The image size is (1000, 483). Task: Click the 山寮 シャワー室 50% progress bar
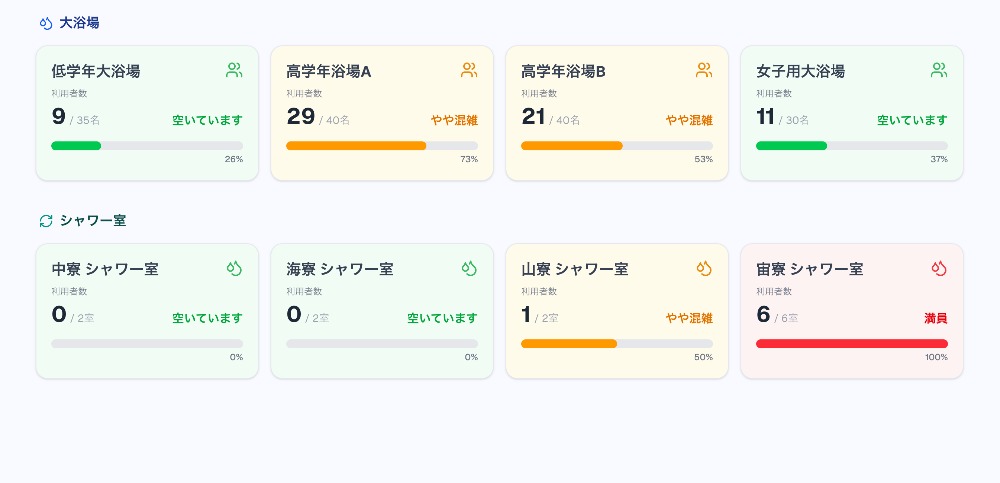[x=616, y=344]
